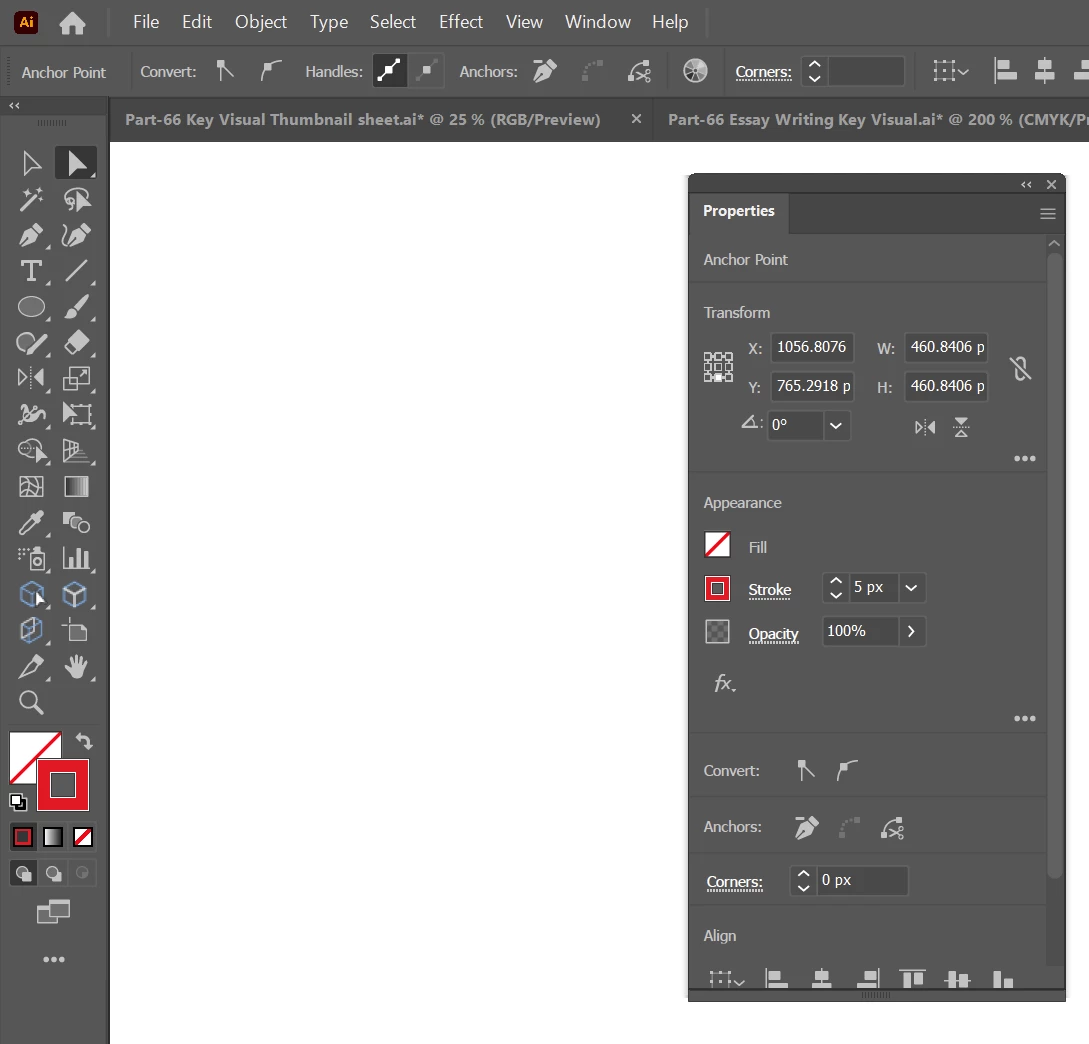Open the File menu
The height and width of the screenshot is (1044, 1089).
pyautogui.click(x=146, y=22)
